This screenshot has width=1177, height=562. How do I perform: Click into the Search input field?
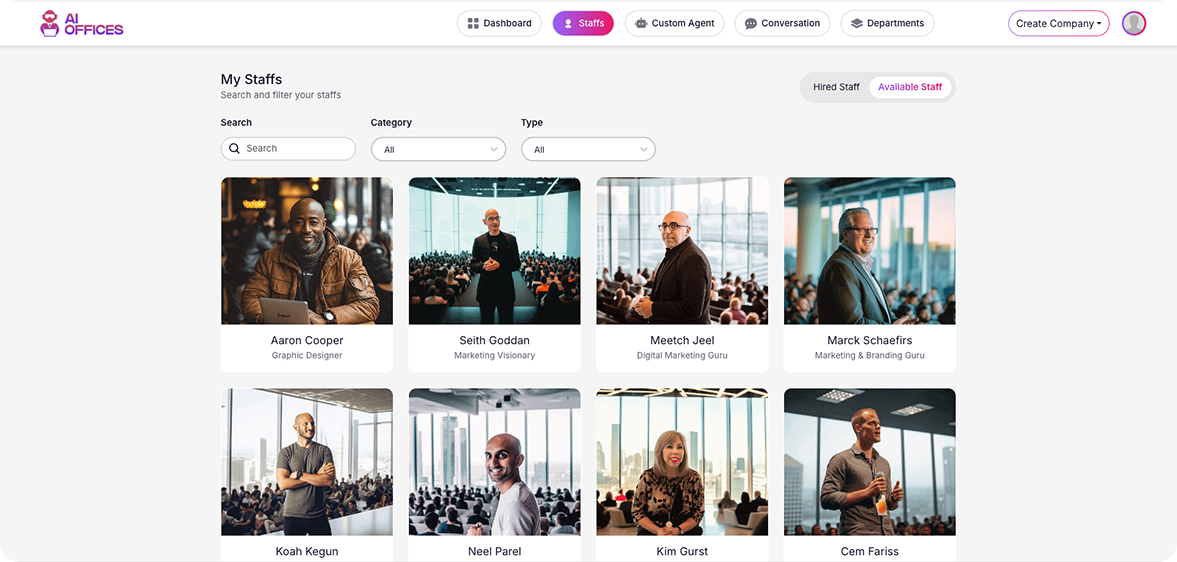pos(295,149)
